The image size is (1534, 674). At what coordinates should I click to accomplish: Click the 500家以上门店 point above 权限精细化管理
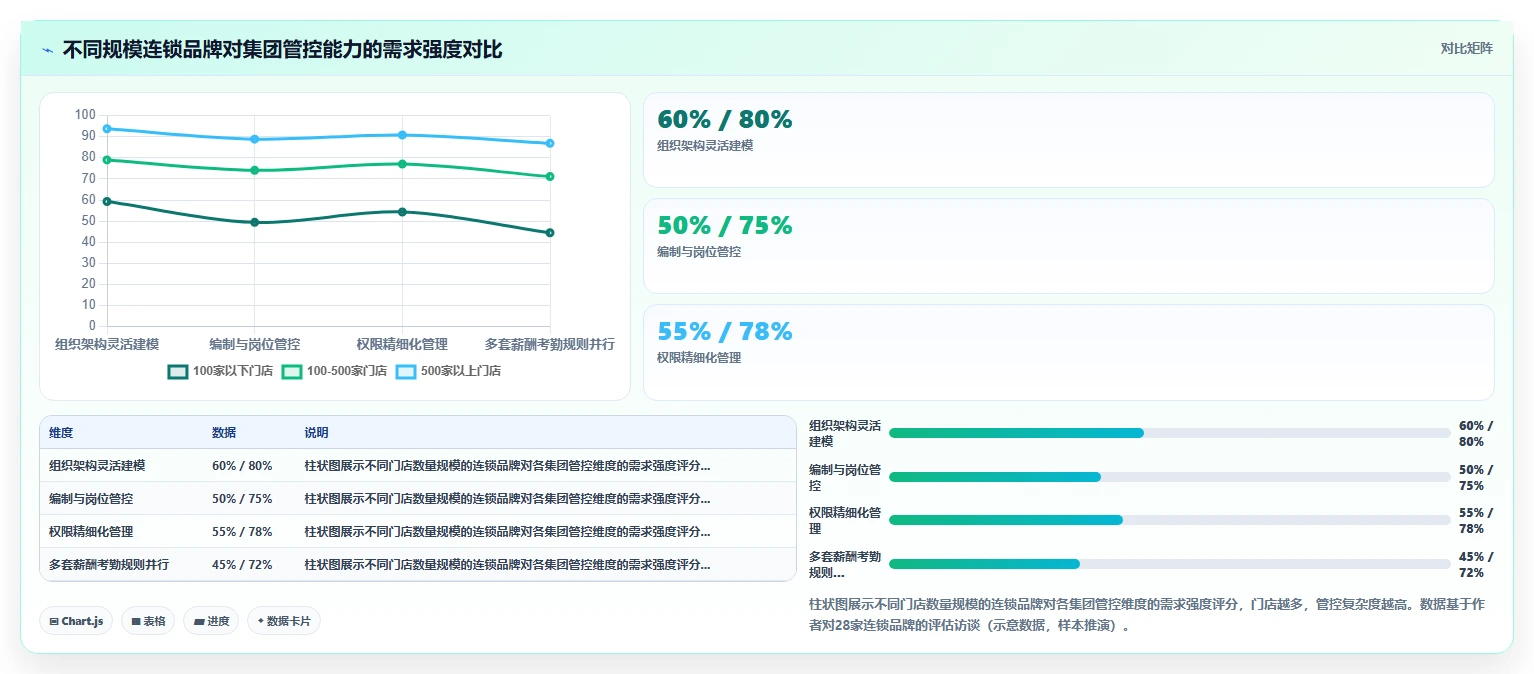coord(402,135)
